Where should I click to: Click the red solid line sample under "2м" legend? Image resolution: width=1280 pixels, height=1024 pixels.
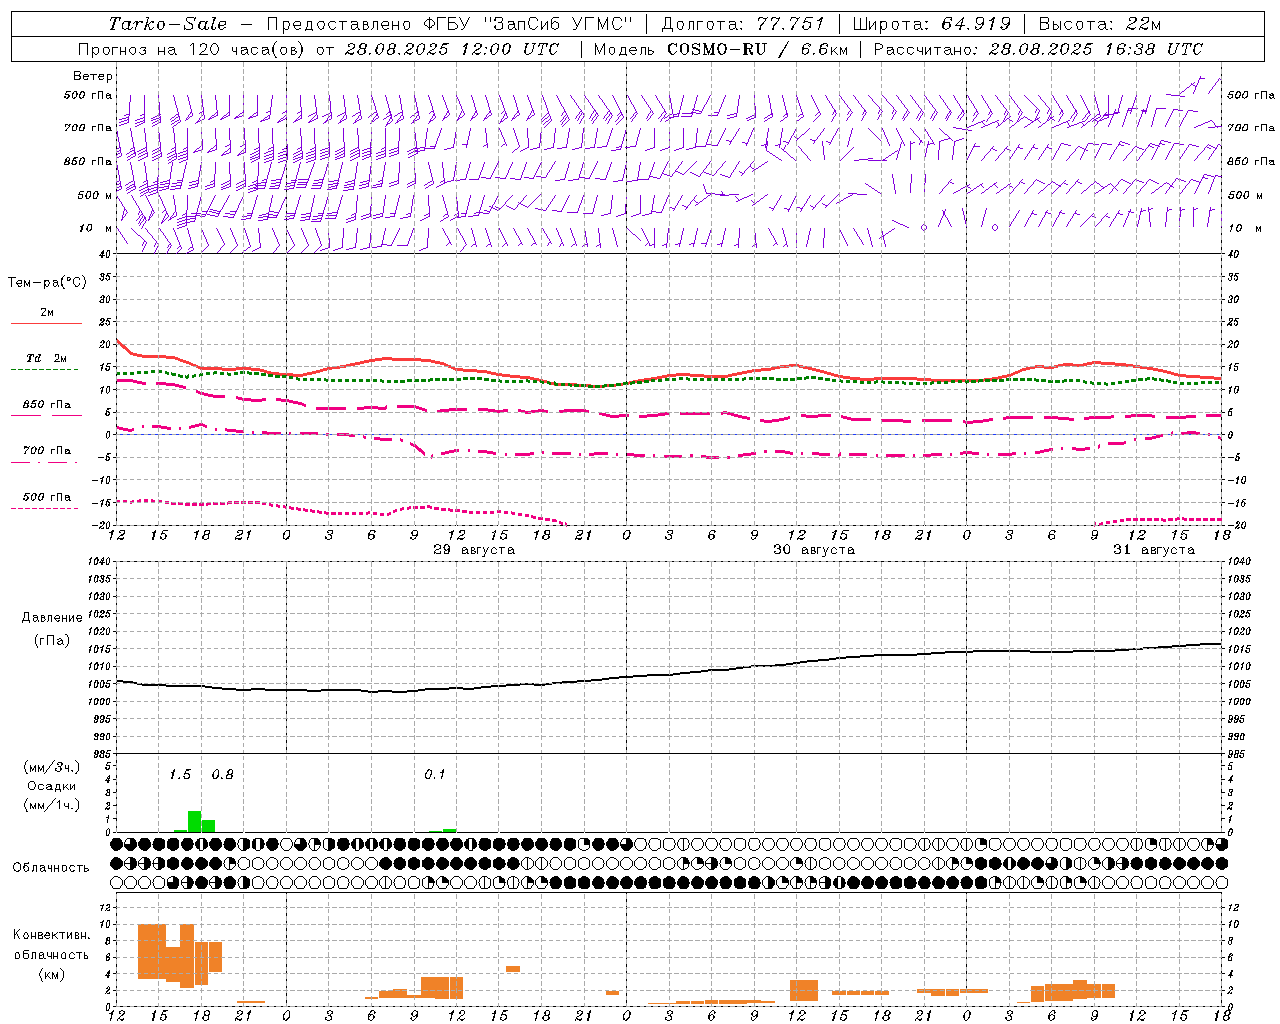click(46, 323)
